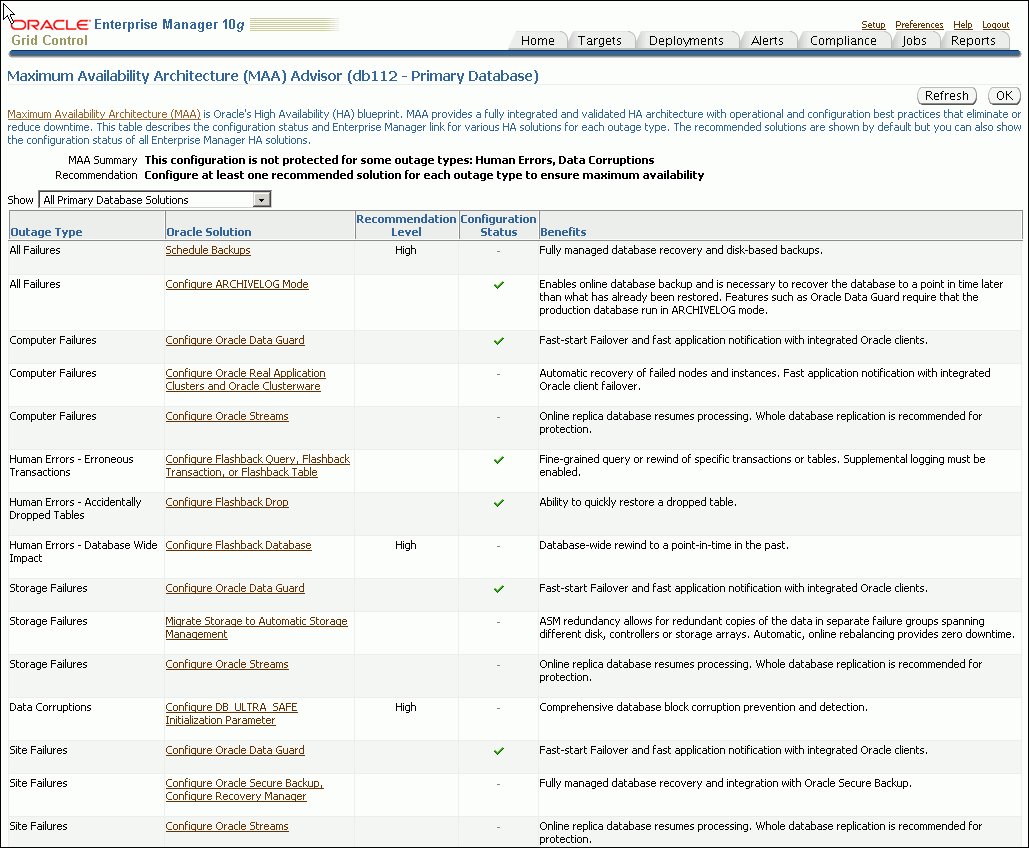Click checkmark for Flashback Query row
The height and width of the screenshot is (848, 1029).
coord(499,460)
